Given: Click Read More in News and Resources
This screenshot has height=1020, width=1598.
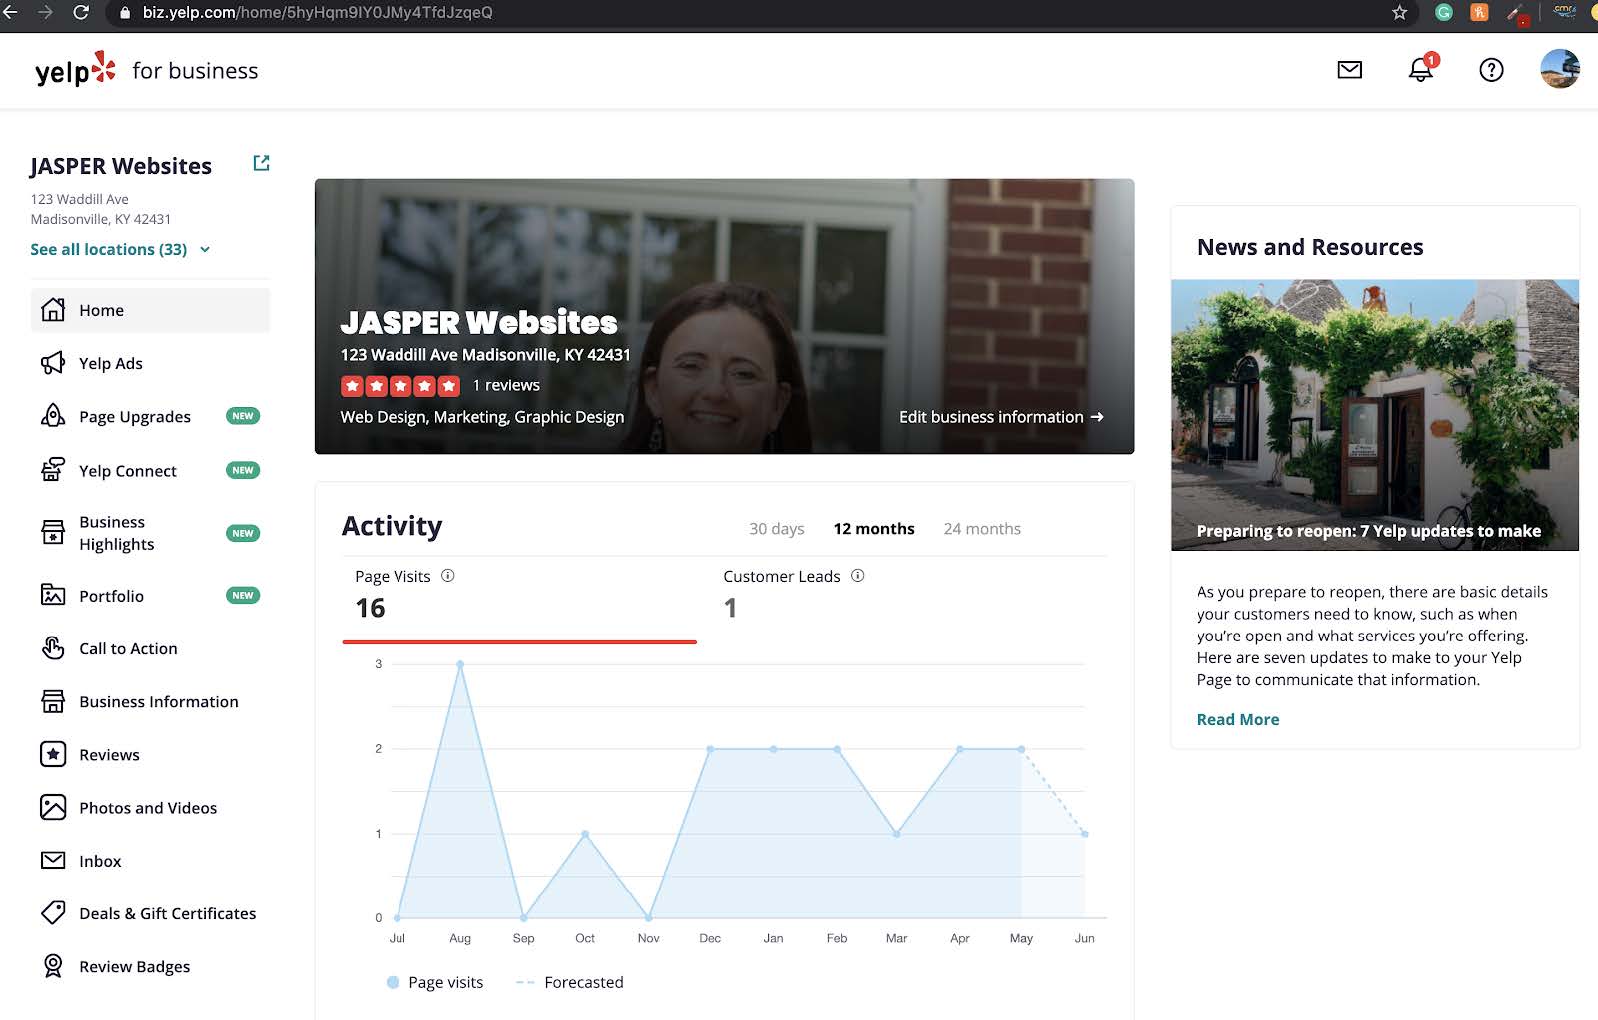Looking at the screenshot, I should pyautogui.click(x=1237, y=720).
